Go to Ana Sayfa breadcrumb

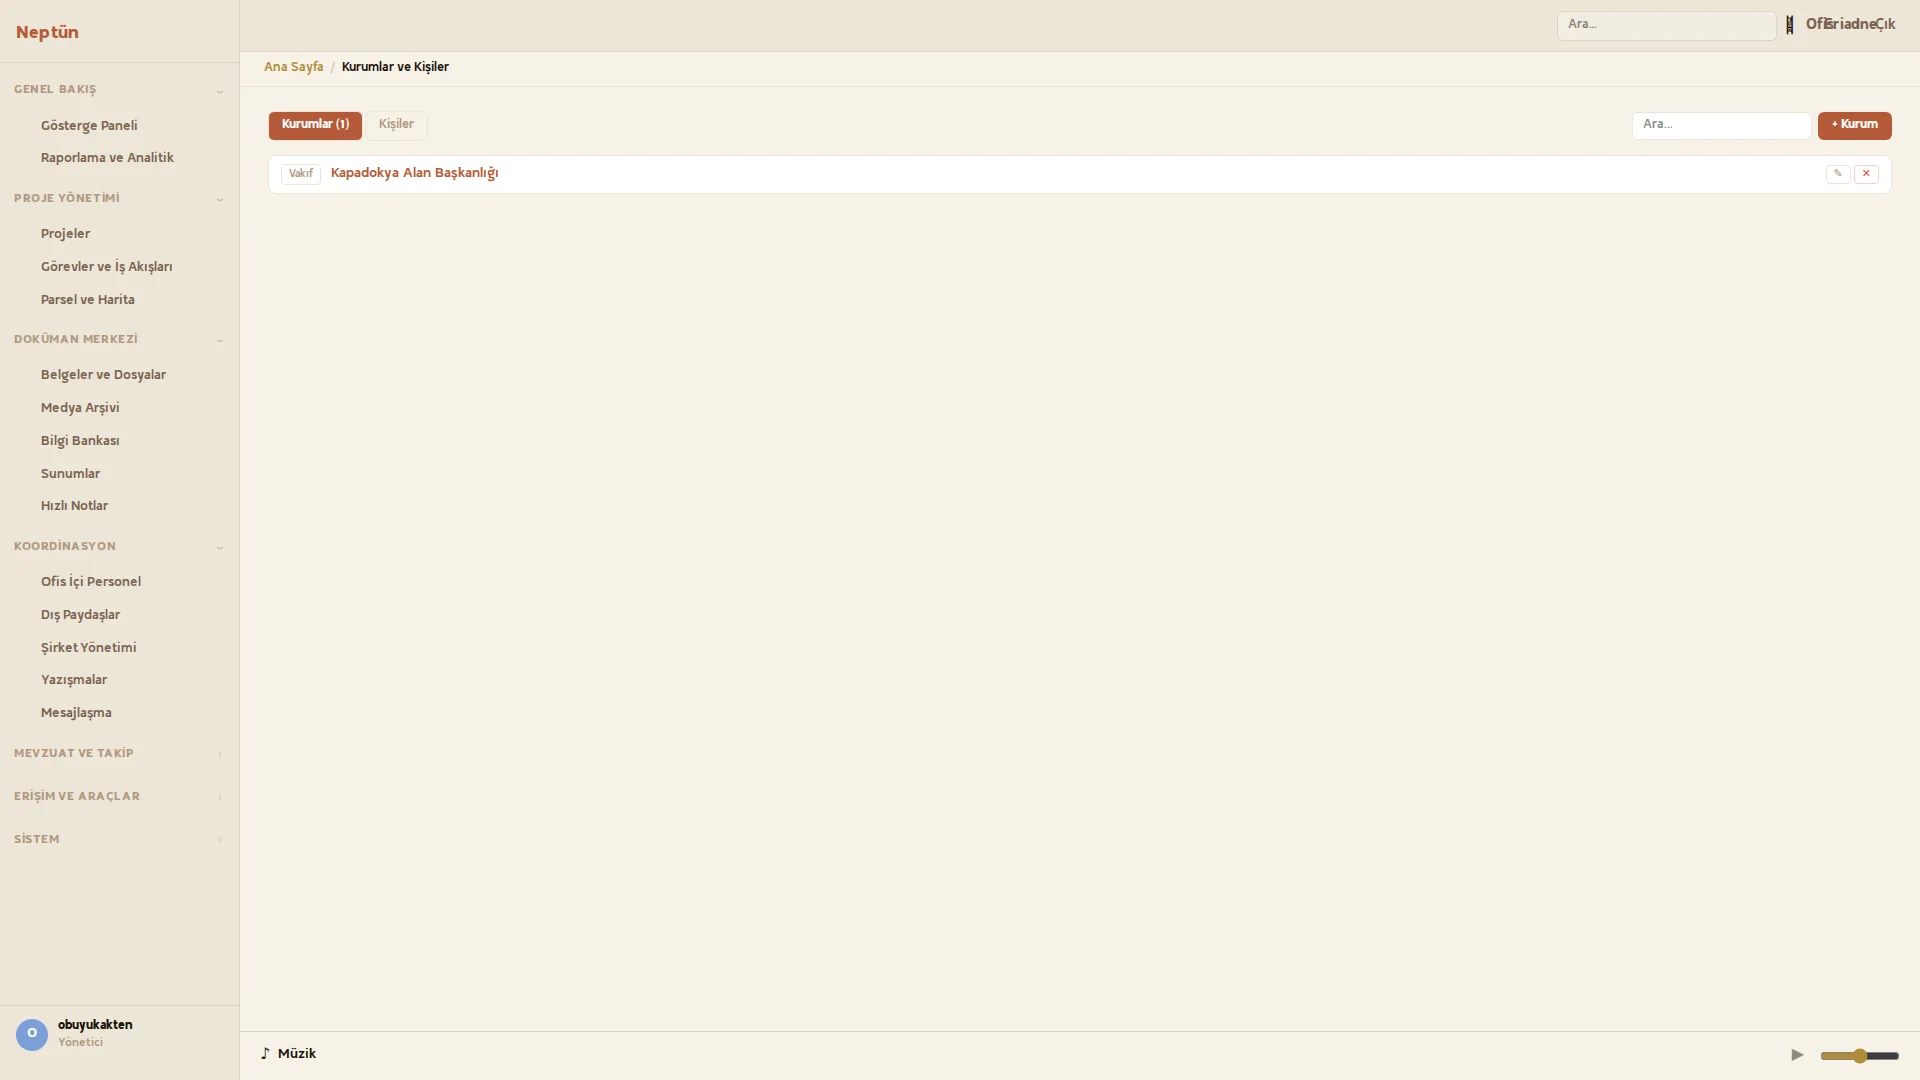(293, 67)
